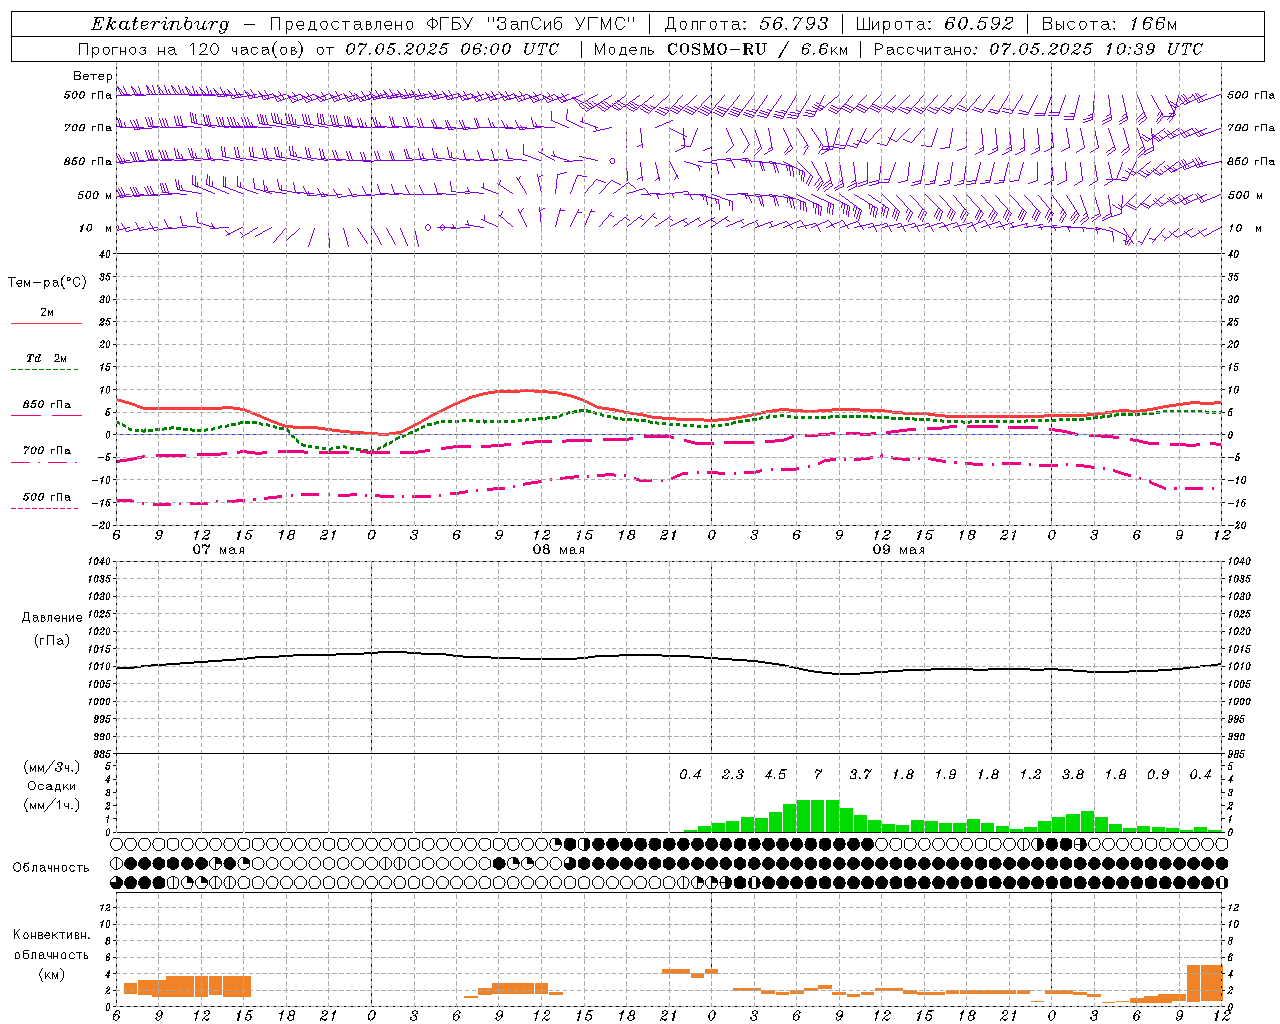Click the 4.5 precipitation value

point(775,774)
